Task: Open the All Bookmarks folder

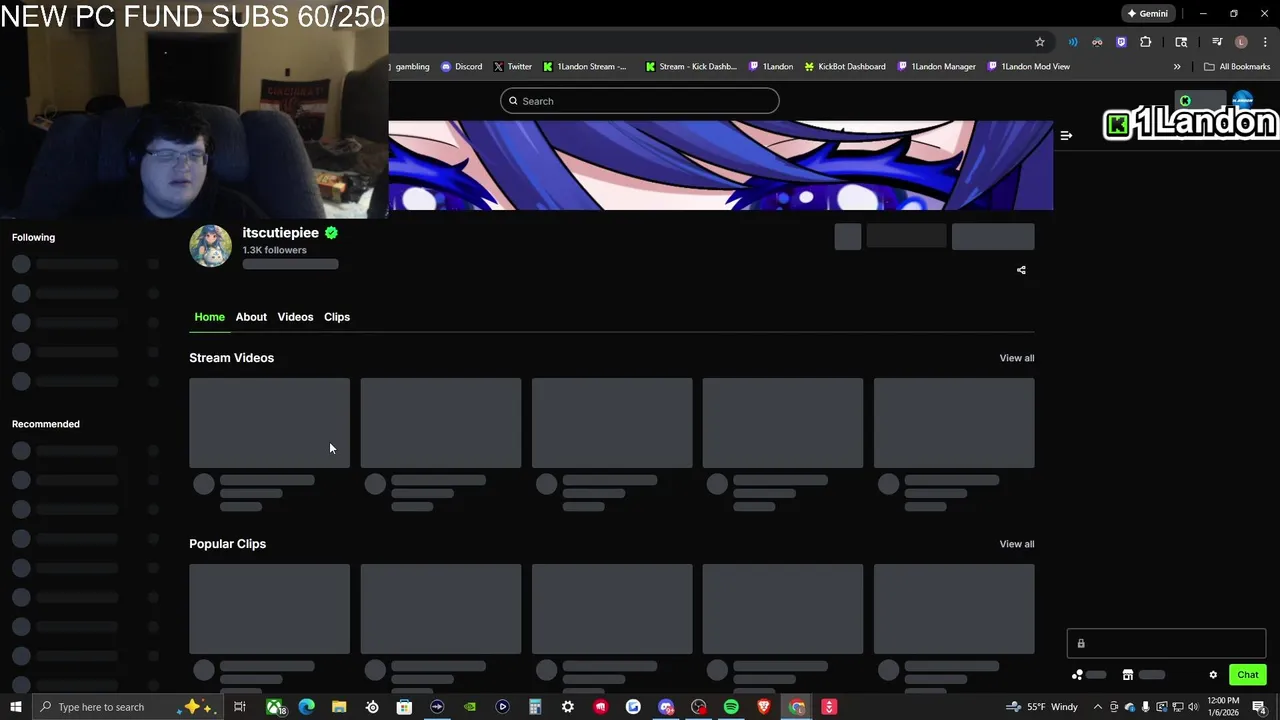Action: 1237,67
